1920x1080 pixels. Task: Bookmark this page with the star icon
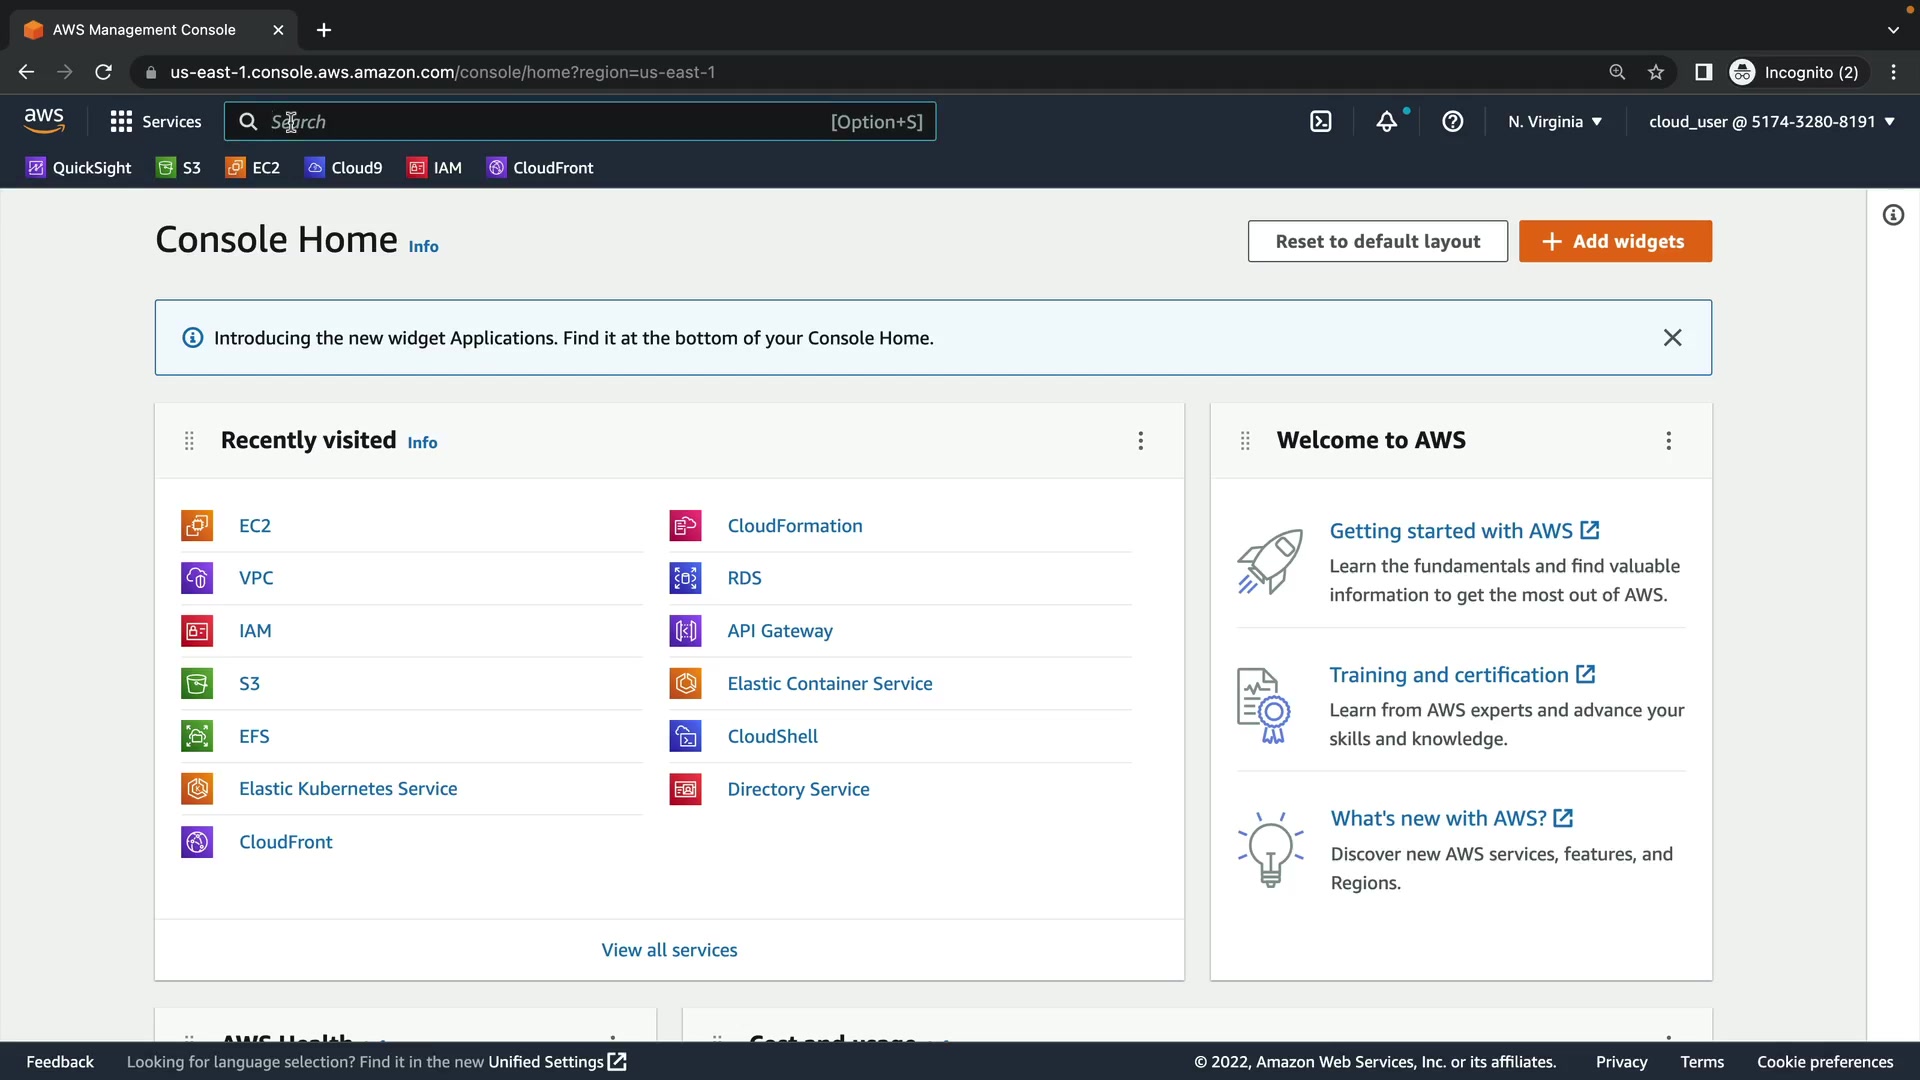(x=1656, y=72)
